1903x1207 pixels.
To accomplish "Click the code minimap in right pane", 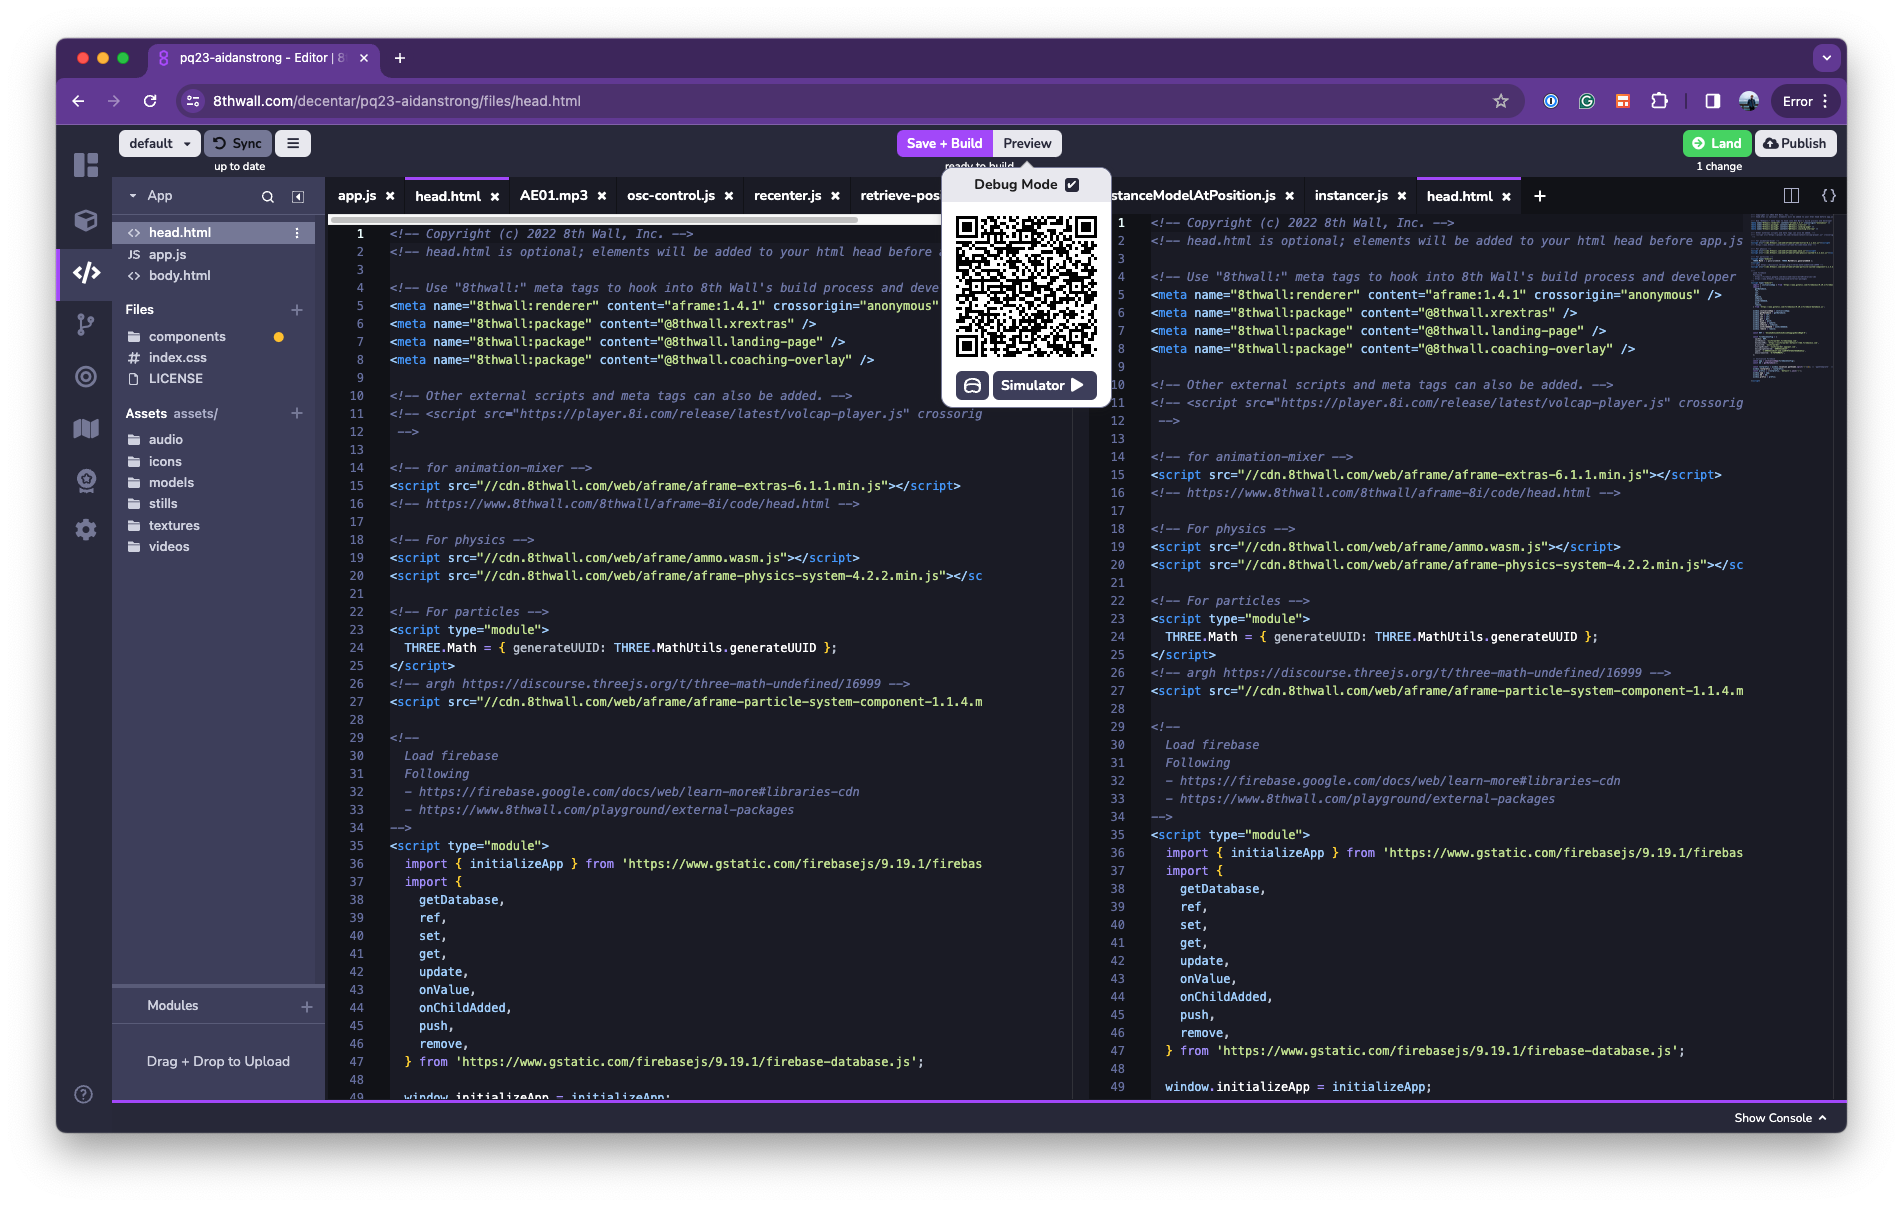I will (1793, 296).
